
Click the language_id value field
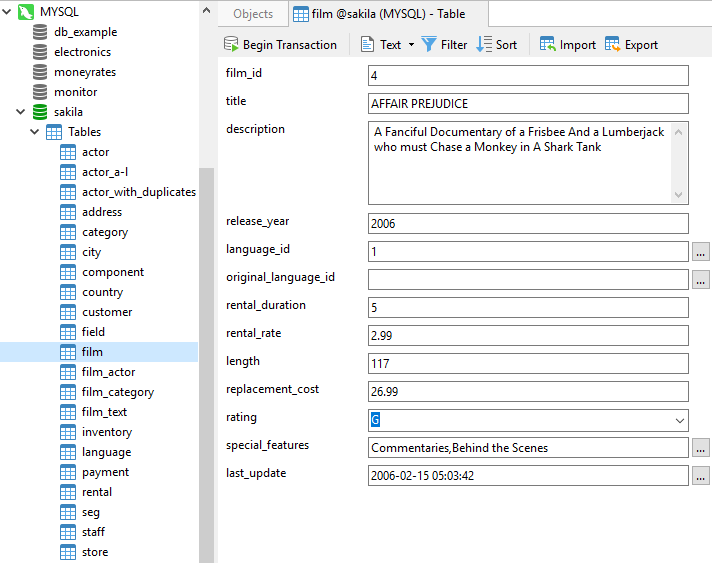[x=528, y=252]
